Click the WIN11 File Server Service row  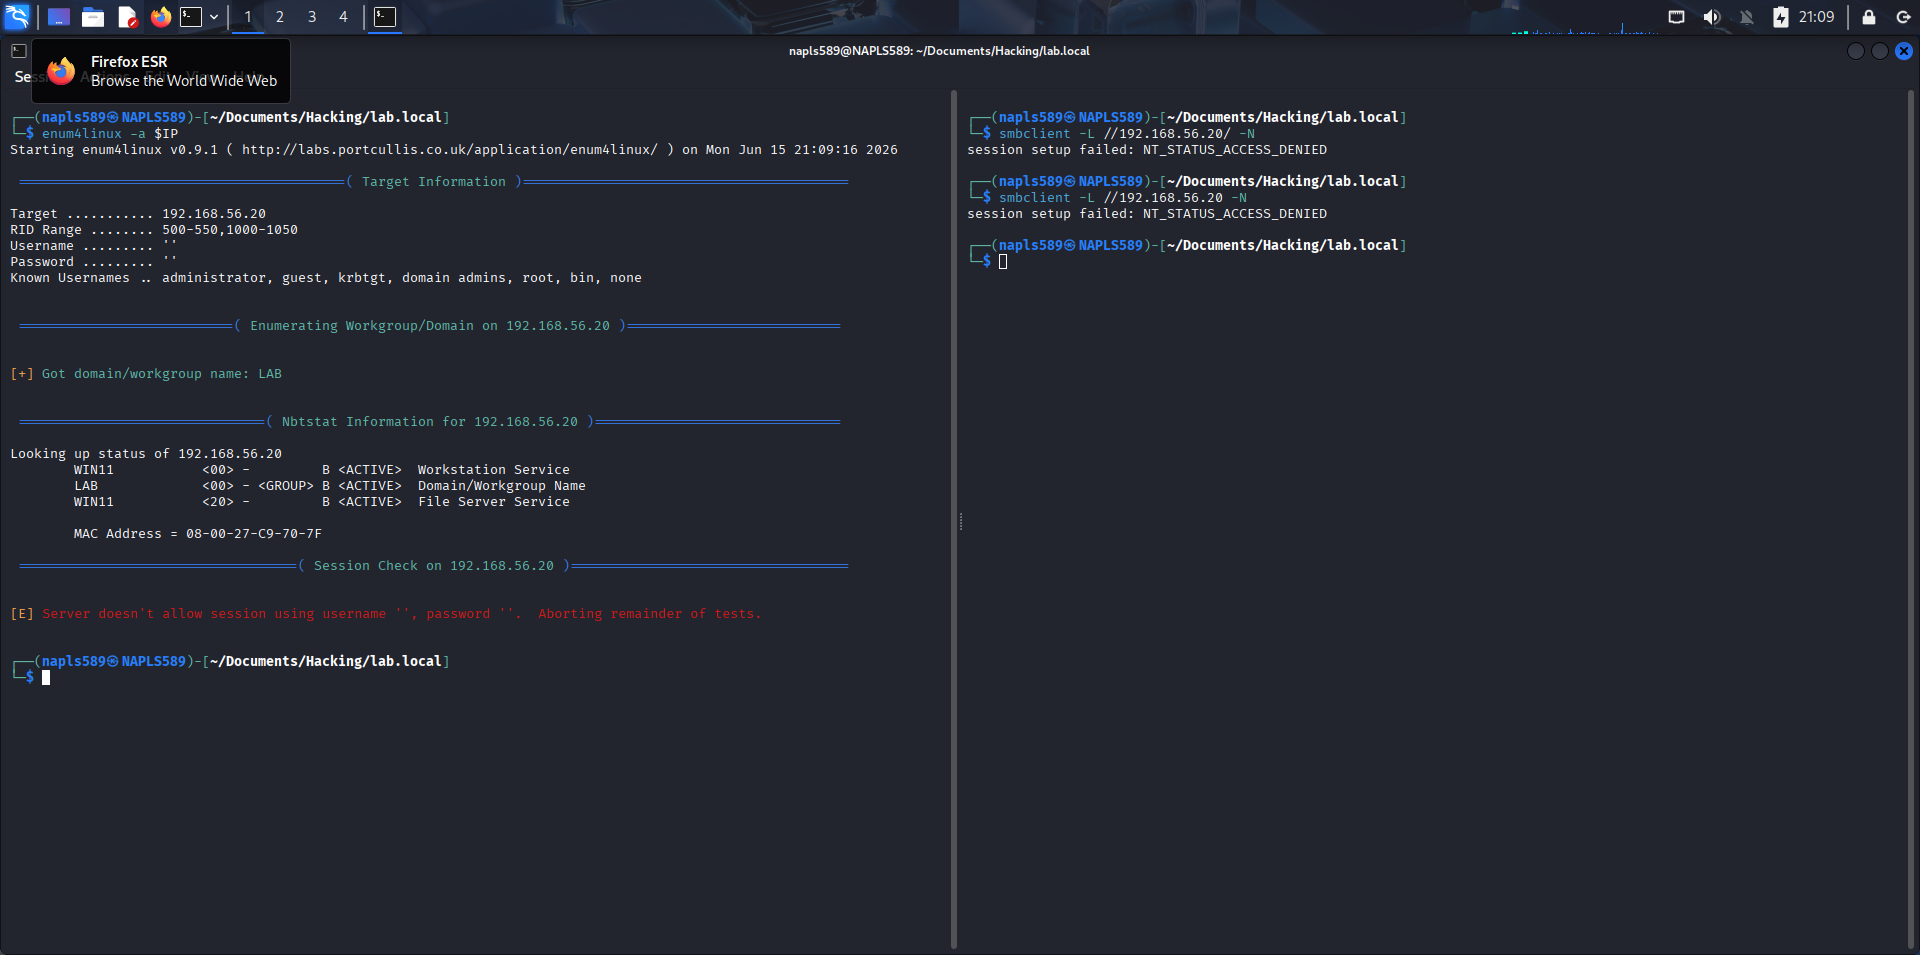[321, 502]
